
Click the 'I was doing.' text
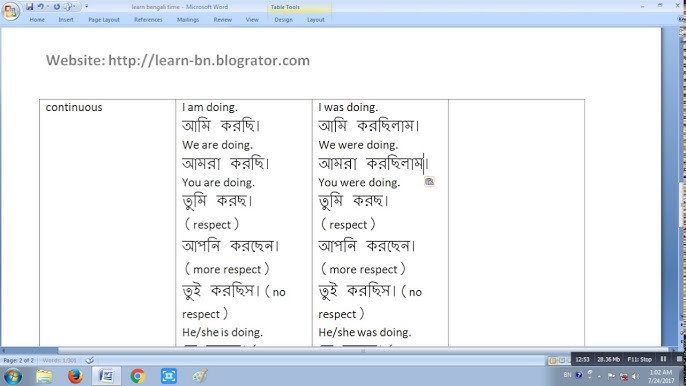coord(348,107)
